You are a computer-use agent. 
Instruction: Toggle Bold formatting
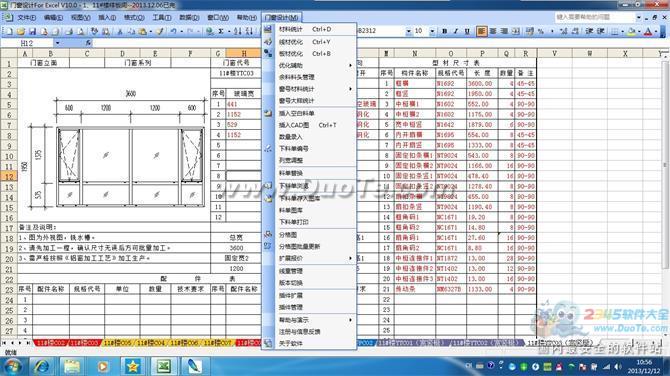coord(444,31)
